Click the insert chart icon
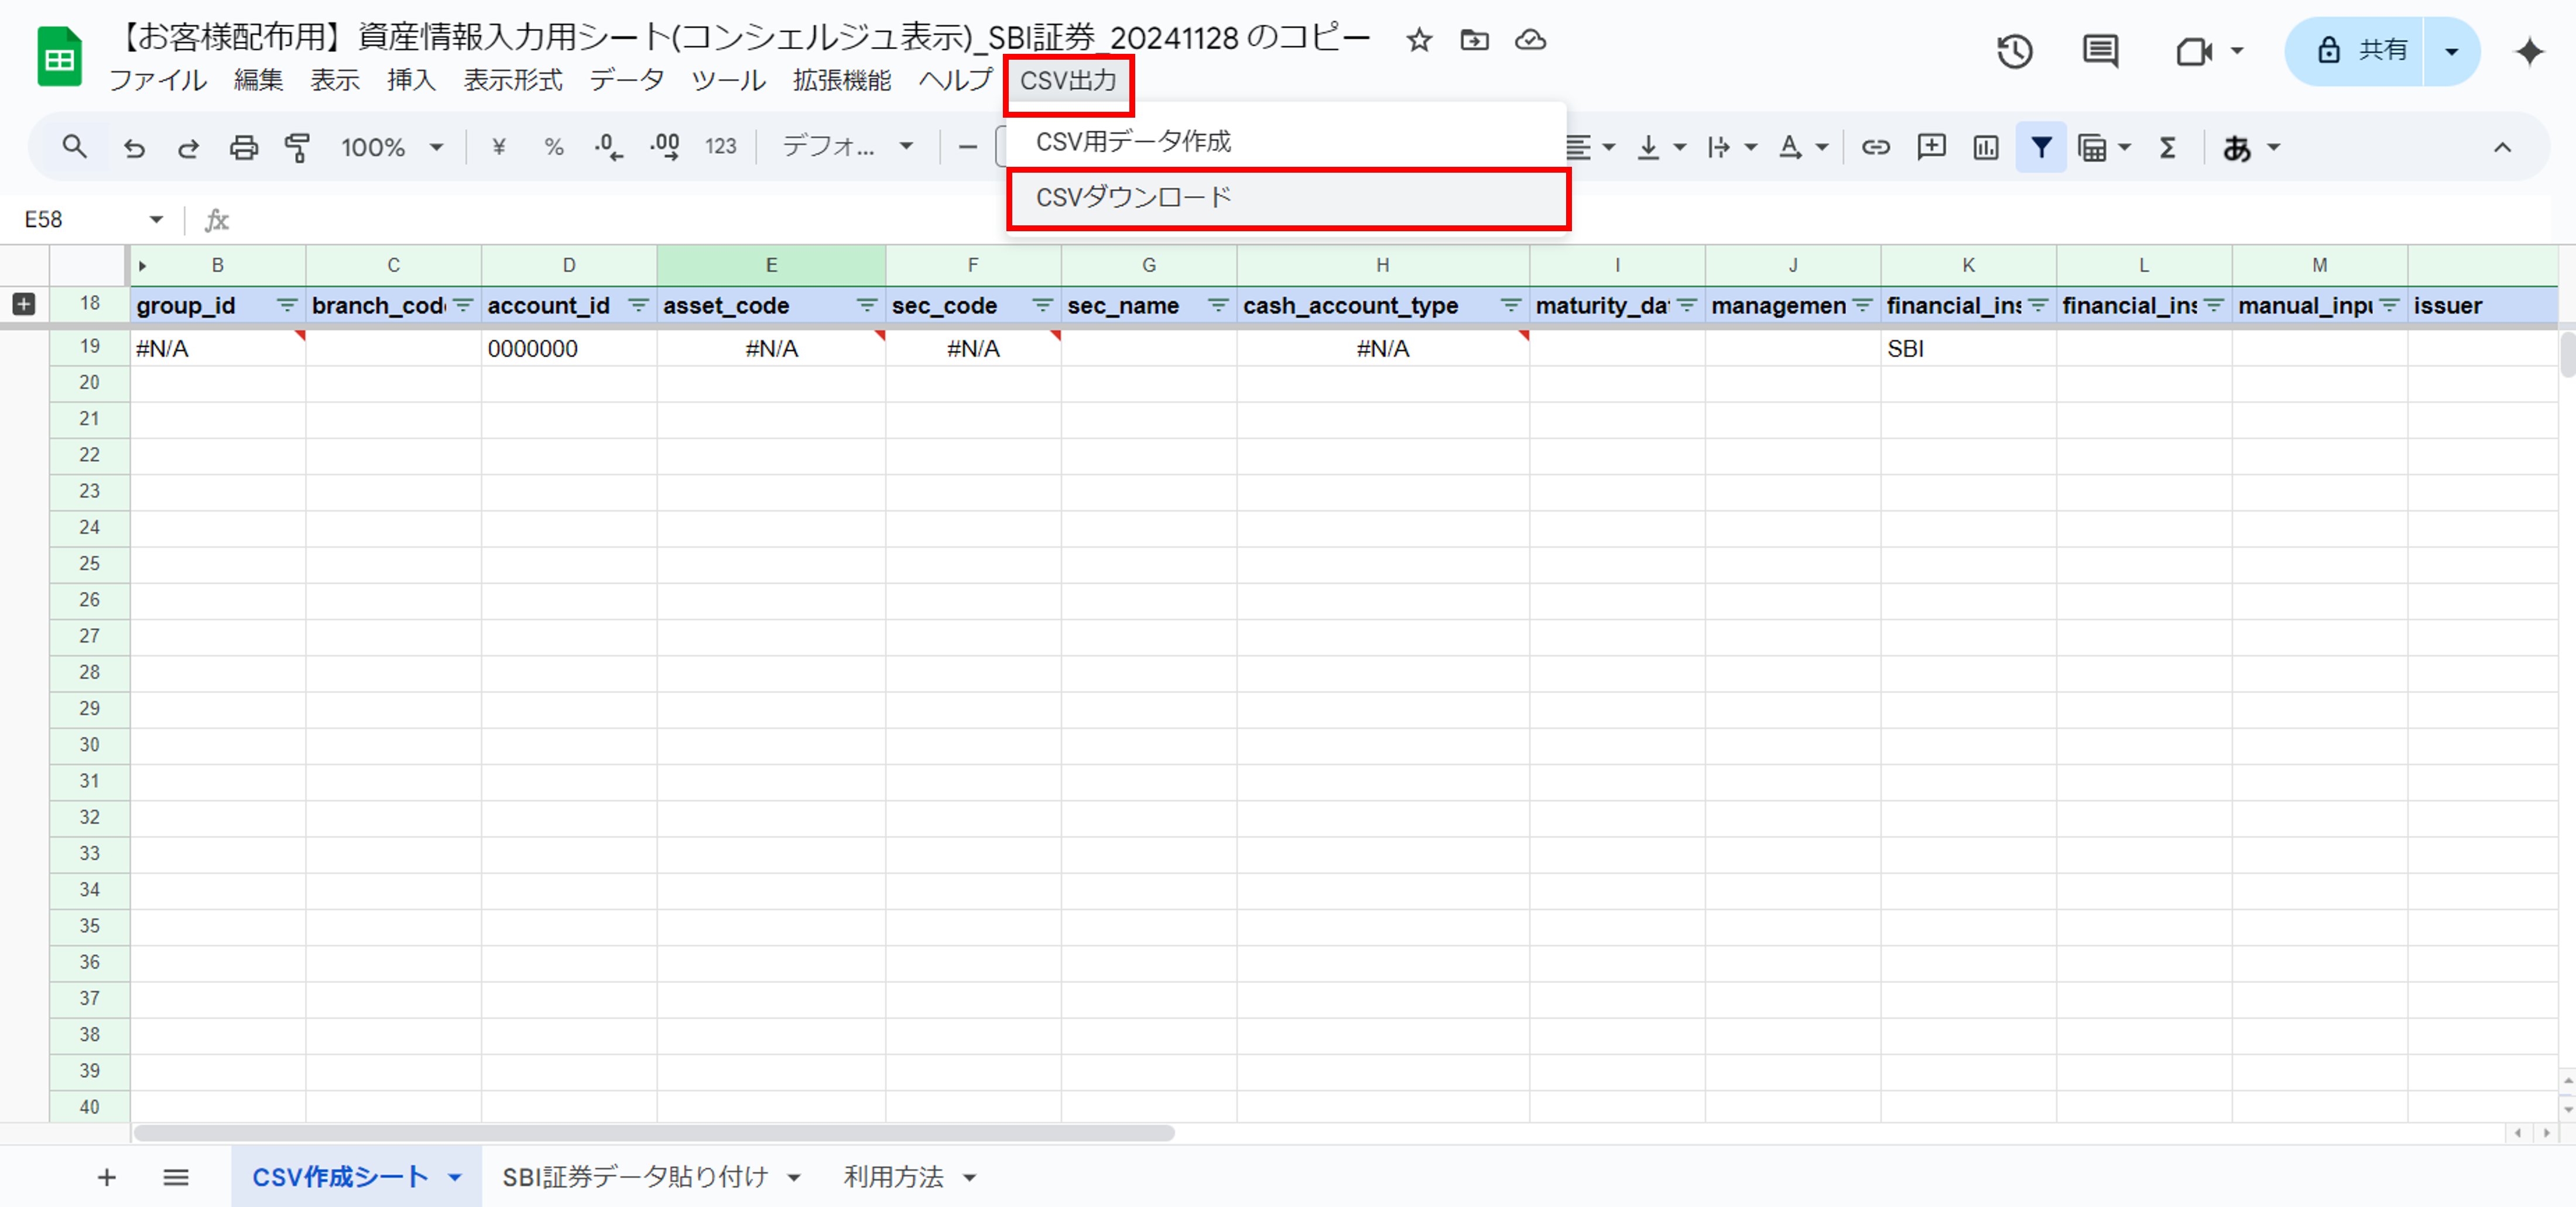The image size is (2576, 1207). 1985,148
